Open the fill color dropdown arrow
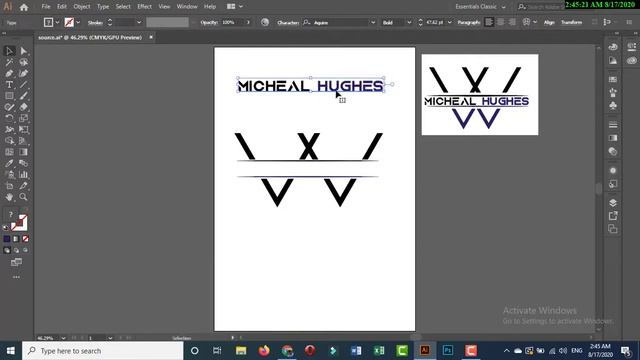The width and height of the screenshot is (640, 360). (x=57, y=22)
